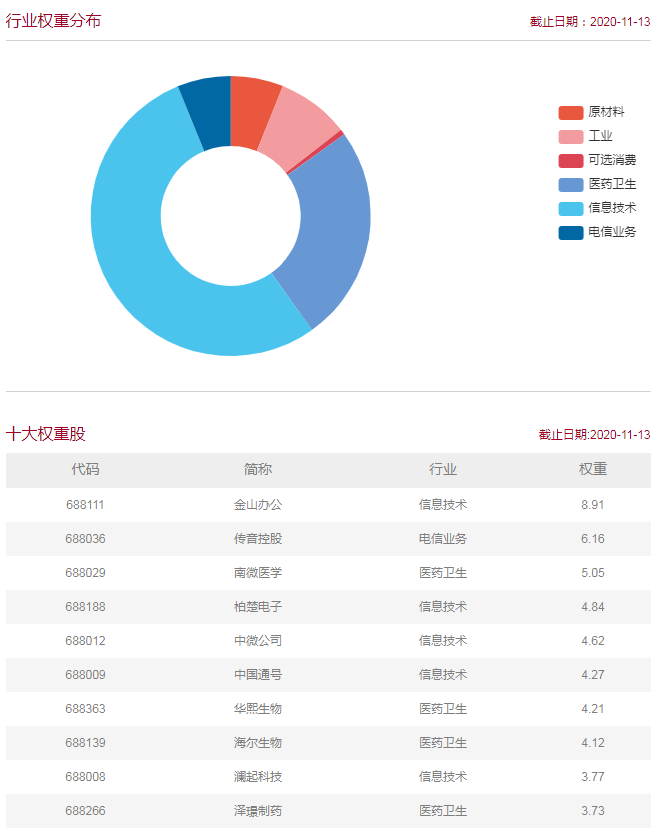The height and width of the screenshot is (831, 661).
Task: Click stock name 柏楚电子
Action: pos(258,607)
